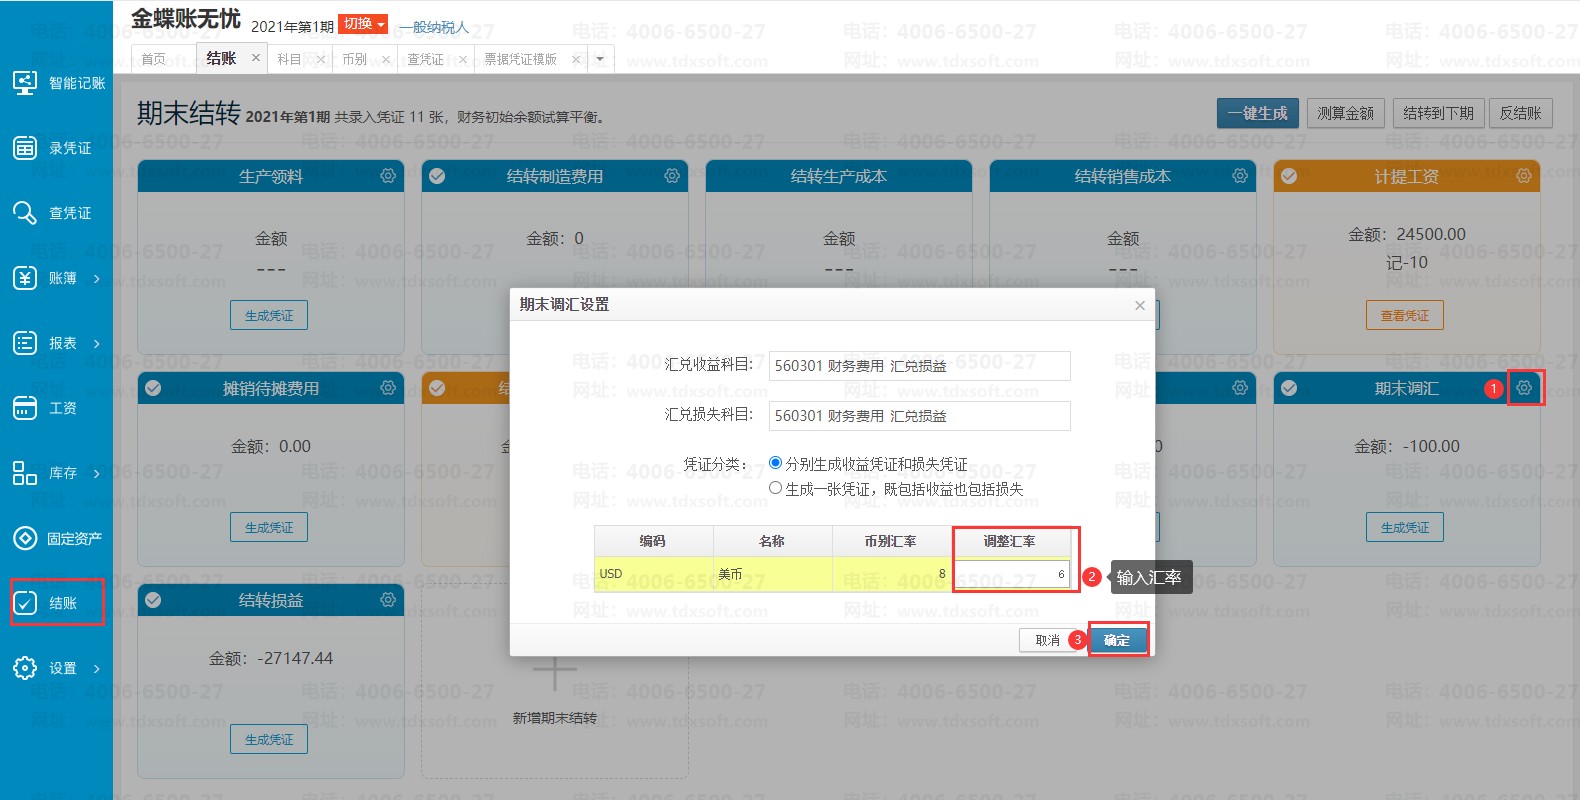Switch to the 科目 tab
1580x800 pixels.
coord(289,59)
